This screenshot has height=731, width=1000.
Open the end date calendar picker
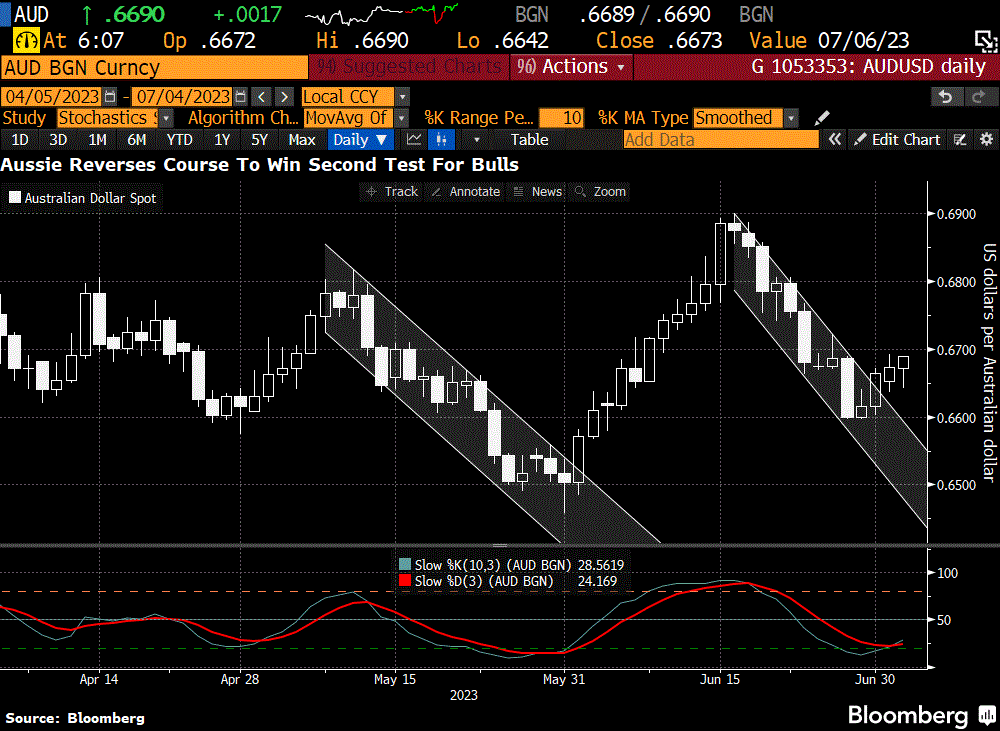240,96
